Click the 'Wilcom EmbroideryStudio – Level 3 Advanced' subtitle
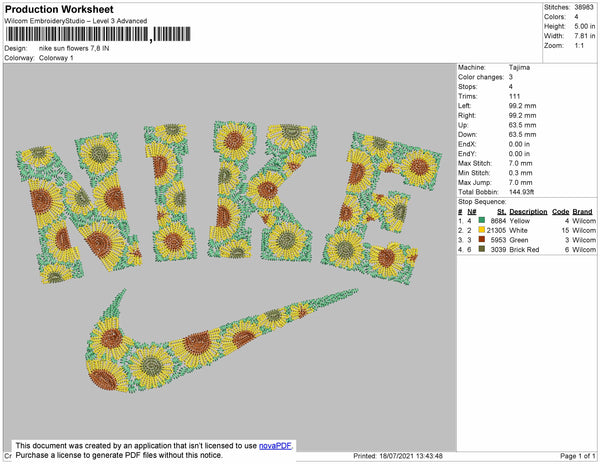The image size is (600, 464). coord(76,21)
